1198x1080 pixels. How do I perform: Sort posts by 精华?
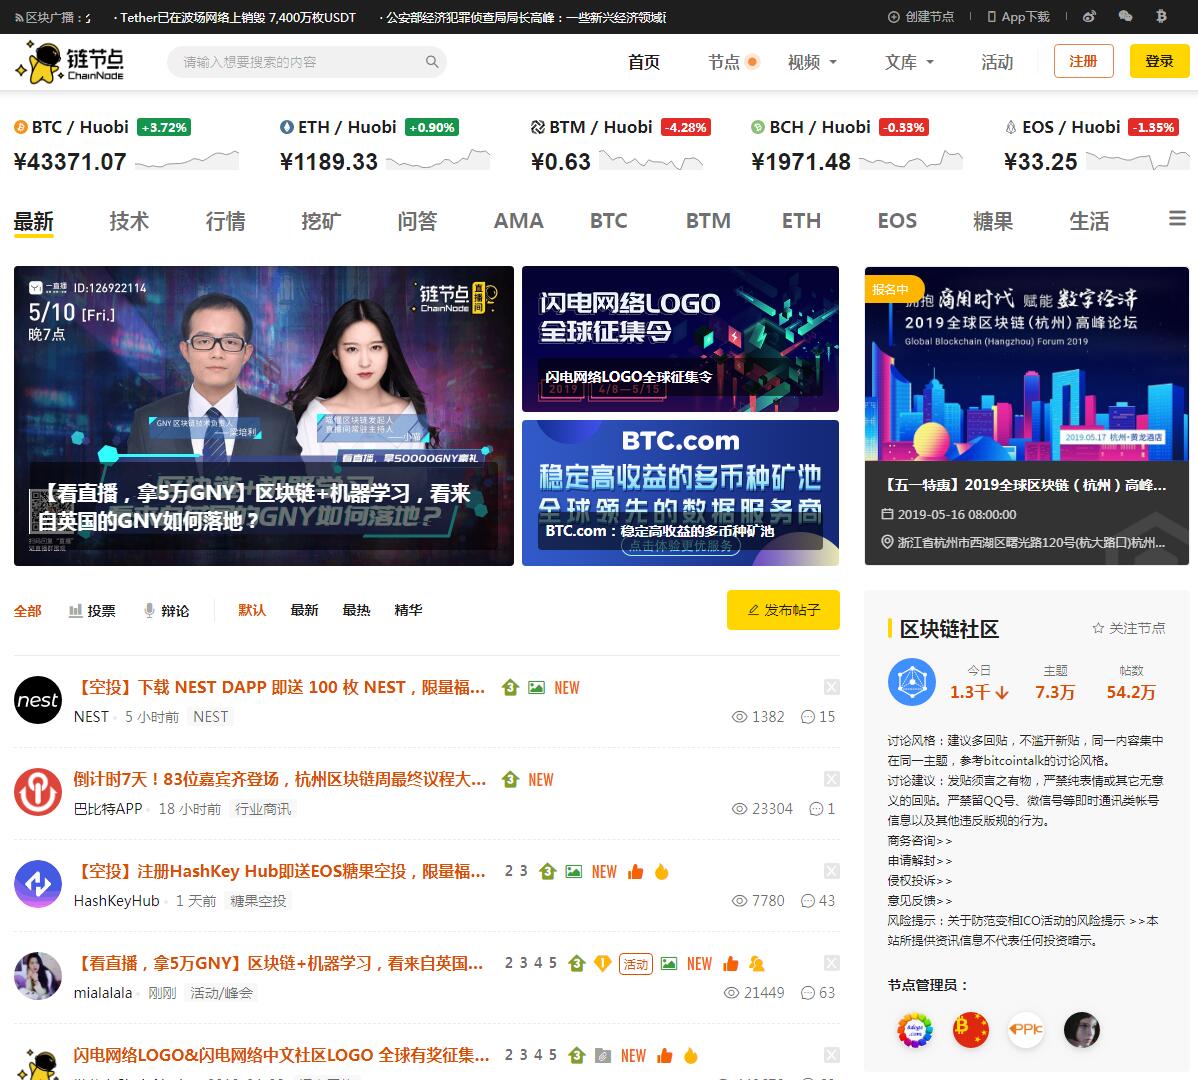pyautogui.click(x=408, y=610)
